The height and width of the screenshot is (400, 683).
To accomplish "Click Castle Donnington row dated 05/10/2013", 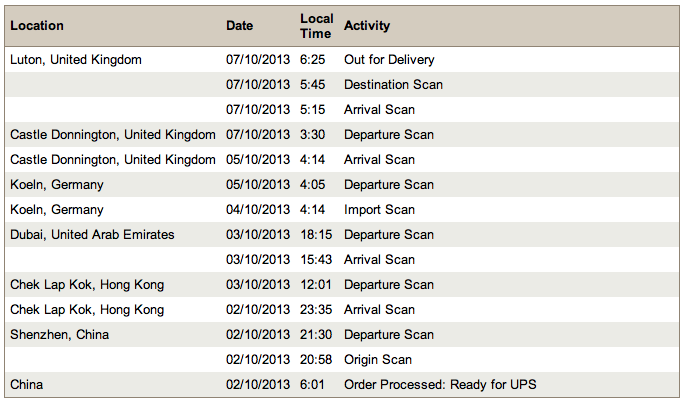I will (112, 160).
